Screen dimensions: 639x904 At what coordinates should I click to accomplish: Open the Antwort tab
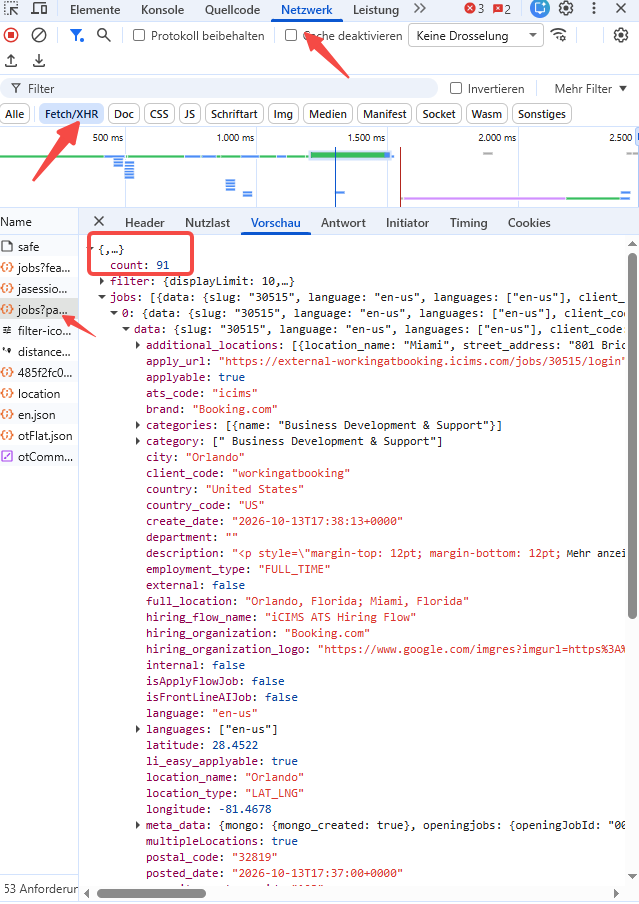pos(343,223)
